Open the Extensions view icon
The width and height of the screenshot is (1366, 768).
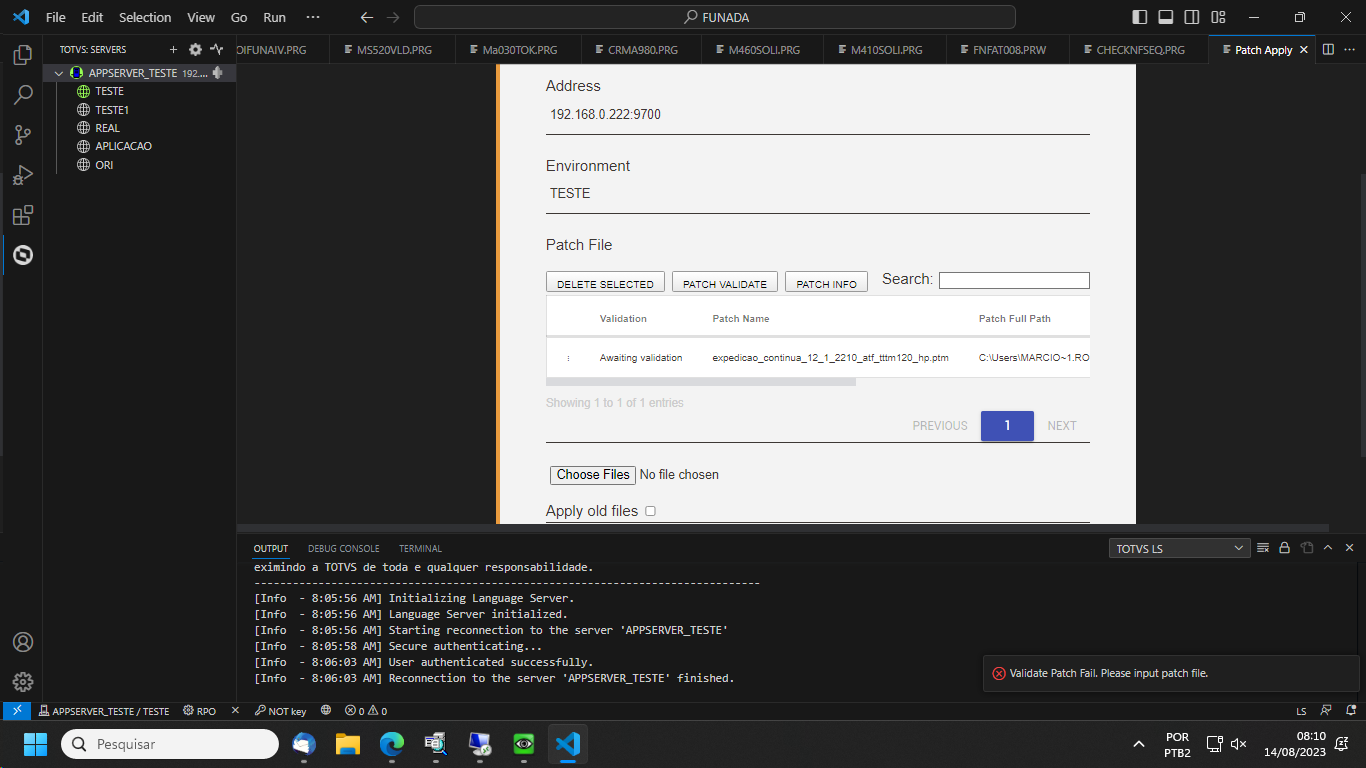tap(22, 215)
